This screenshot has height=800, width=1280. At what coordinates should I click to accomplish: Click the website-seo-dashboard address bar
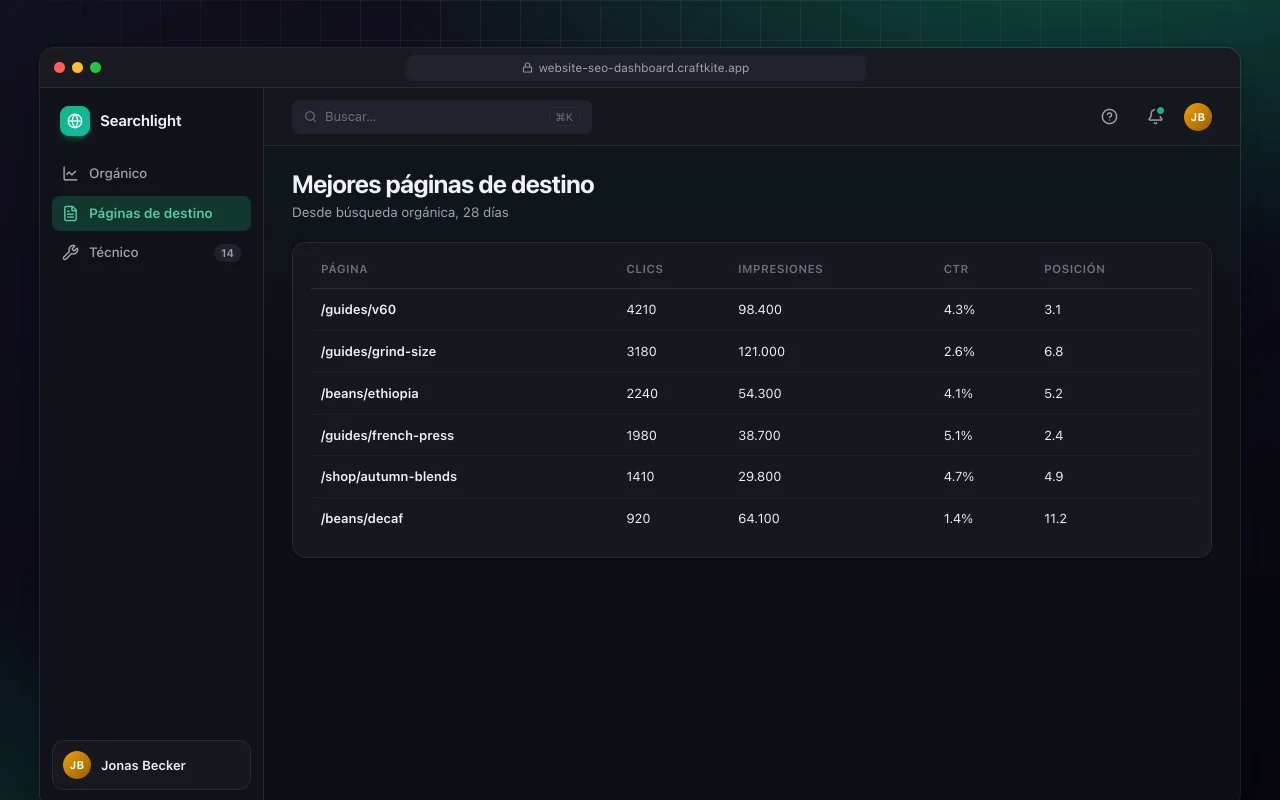636,68
